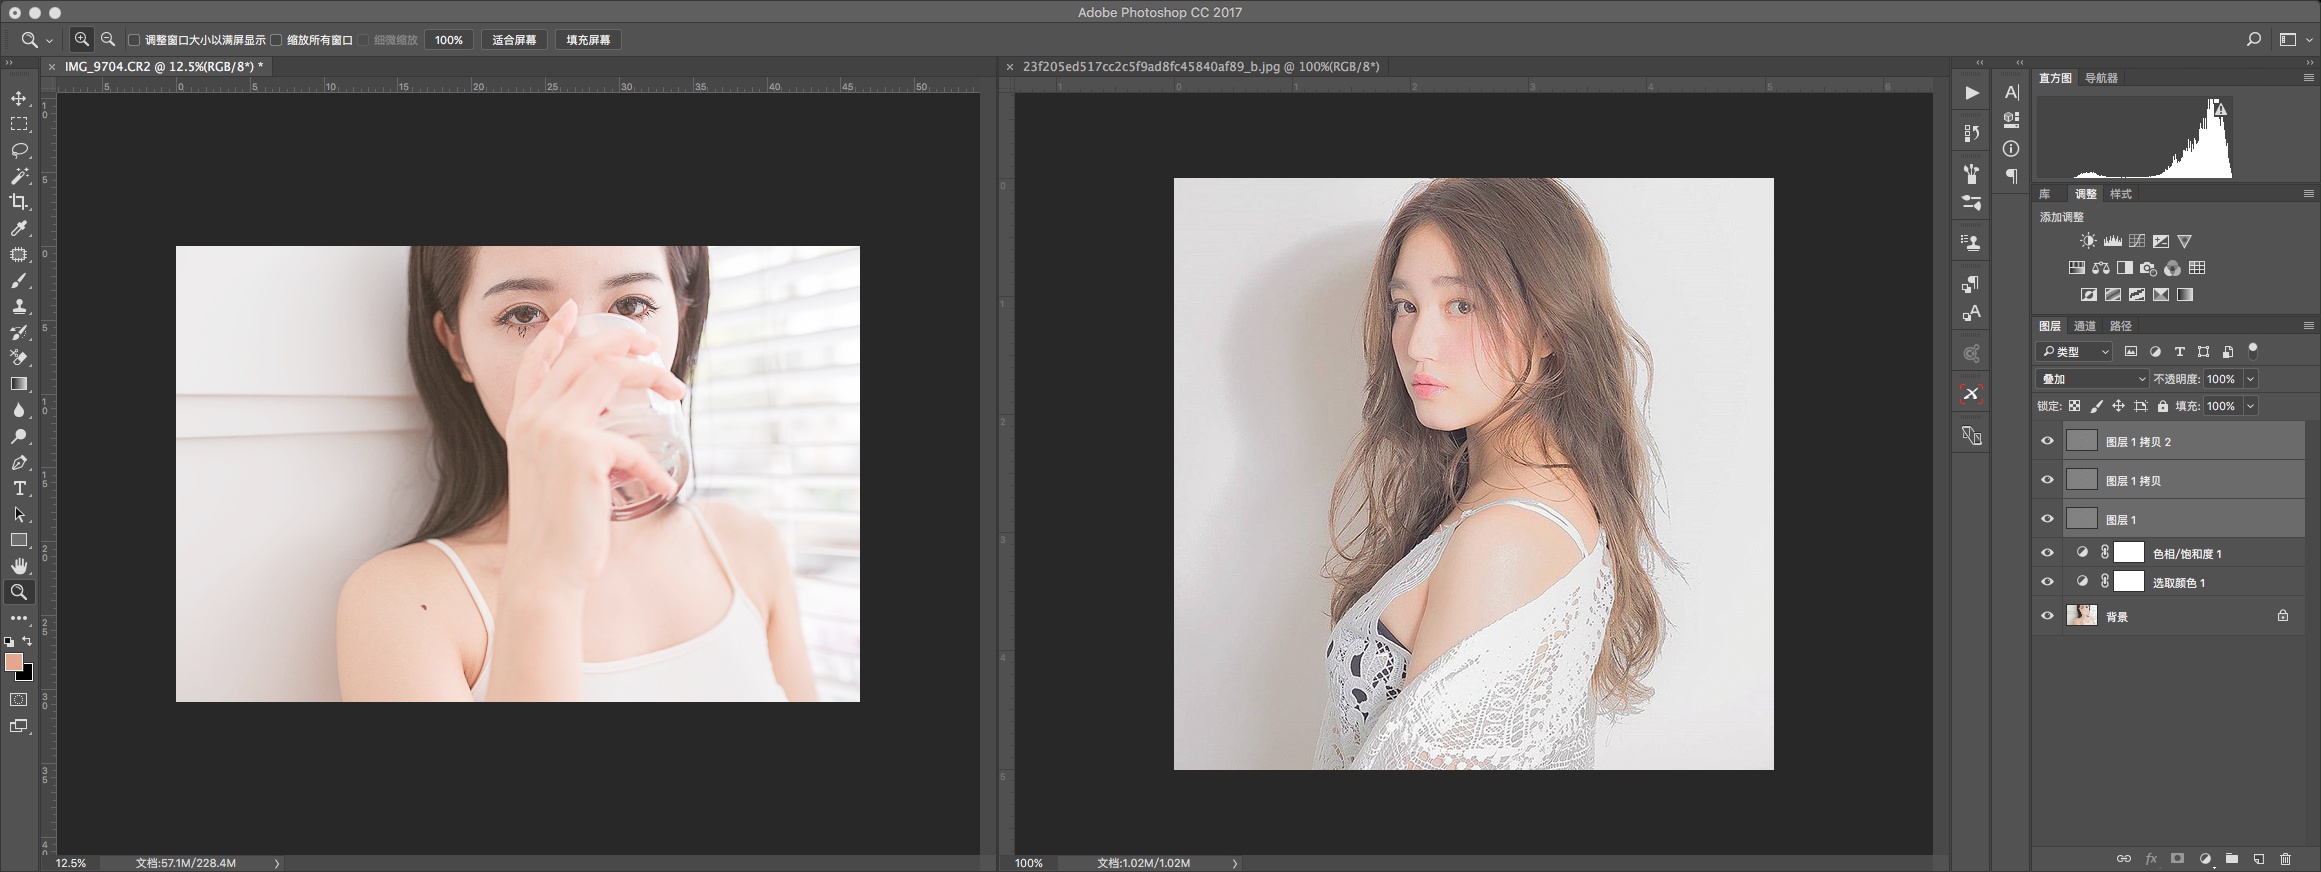Viewport: 2321px width, 872px height.
Task: Switch to the 样式 tab
Action: click(2121, 194)
